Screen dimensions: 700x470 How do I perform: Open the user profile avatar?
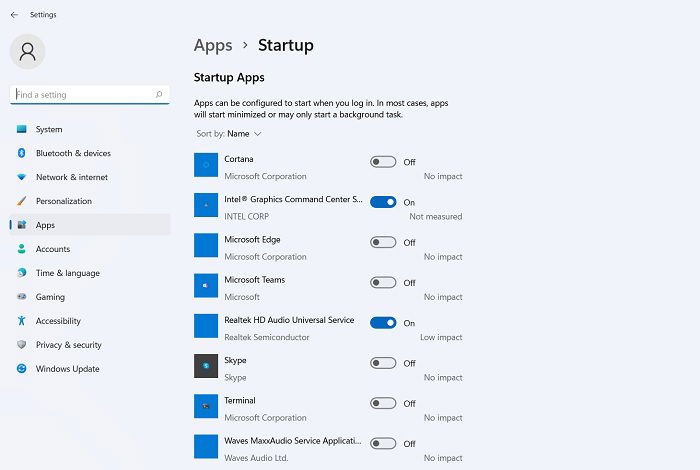[28, 52]
